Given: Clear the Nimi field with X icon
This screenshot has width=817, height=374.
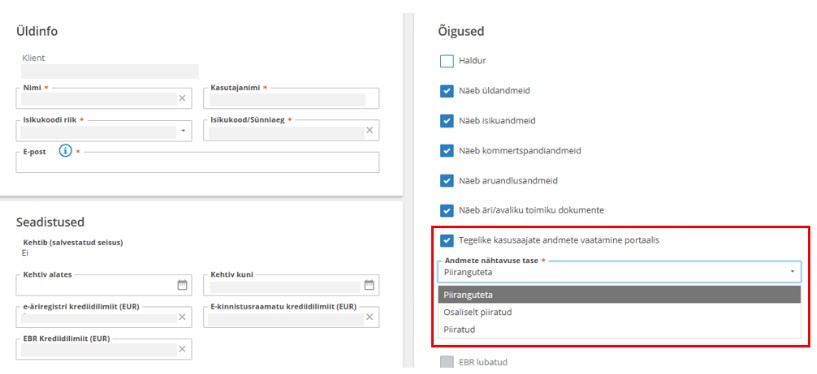Looking at the screenshot, I should pos(182,98).
